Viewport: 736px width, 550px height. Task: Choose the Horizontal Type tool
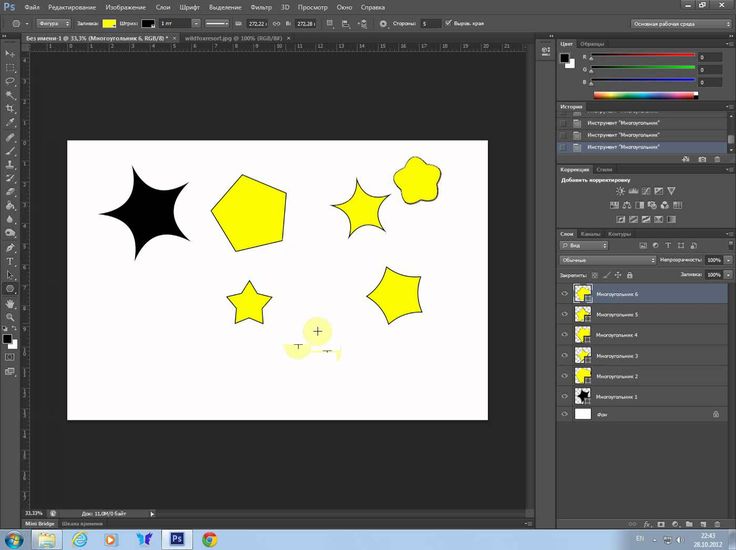click(10, 260)
